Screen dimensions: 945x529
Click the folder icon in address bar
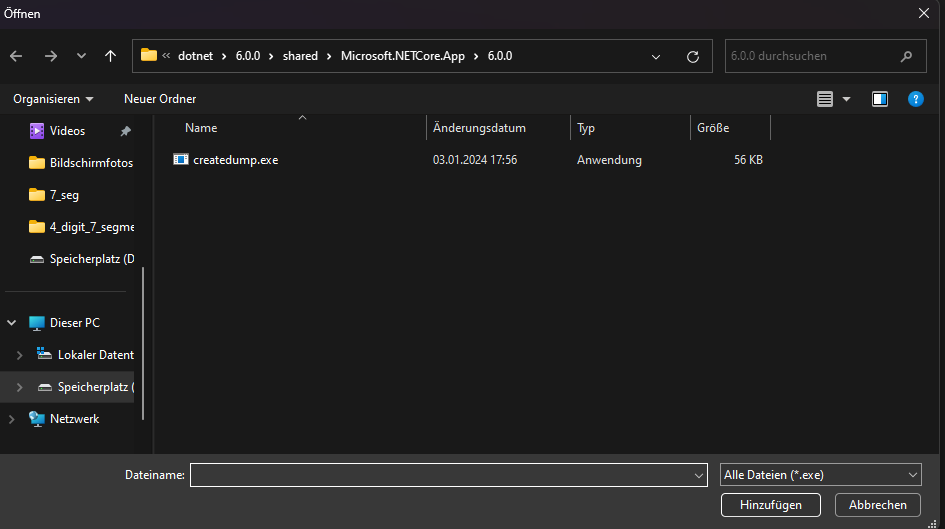coord(148,55)
